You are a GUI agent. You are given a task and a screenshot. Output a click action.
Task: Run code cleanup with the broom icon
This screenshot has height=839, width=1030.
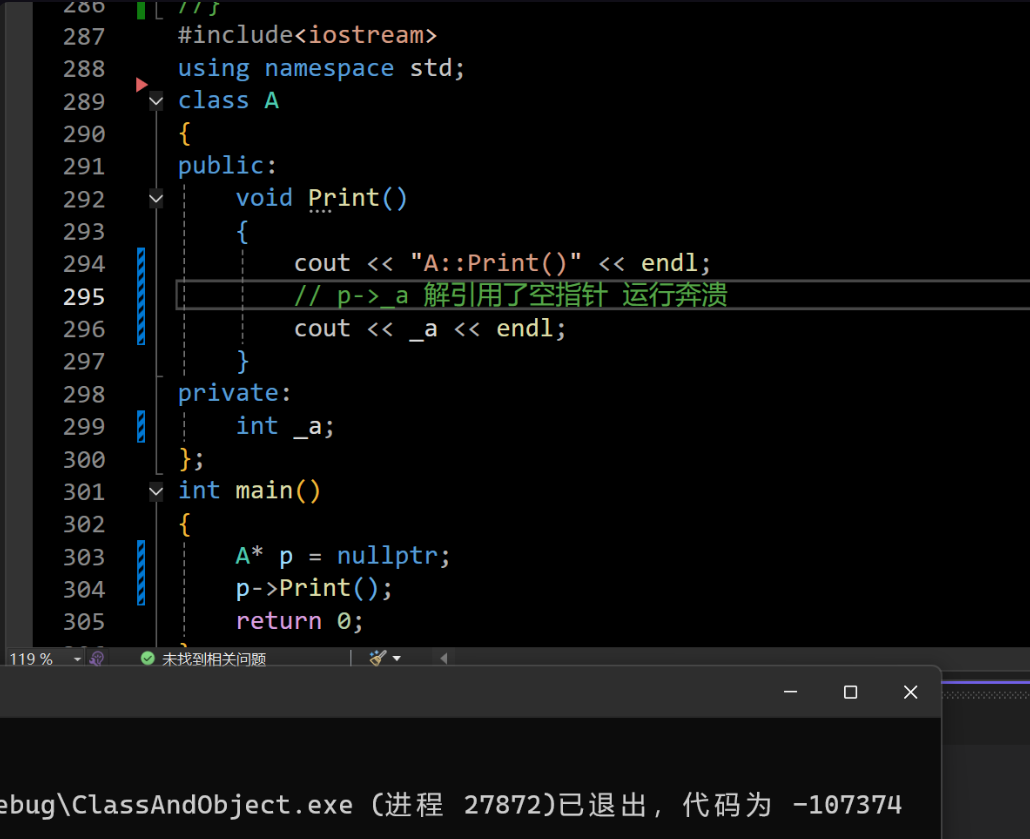coord(378,658)
